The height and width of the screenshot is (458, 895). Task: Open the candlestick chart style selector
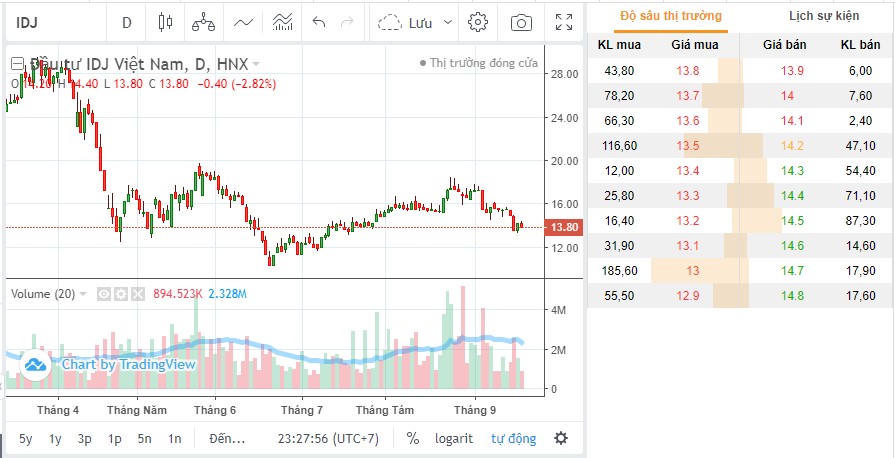pos(165,22)
